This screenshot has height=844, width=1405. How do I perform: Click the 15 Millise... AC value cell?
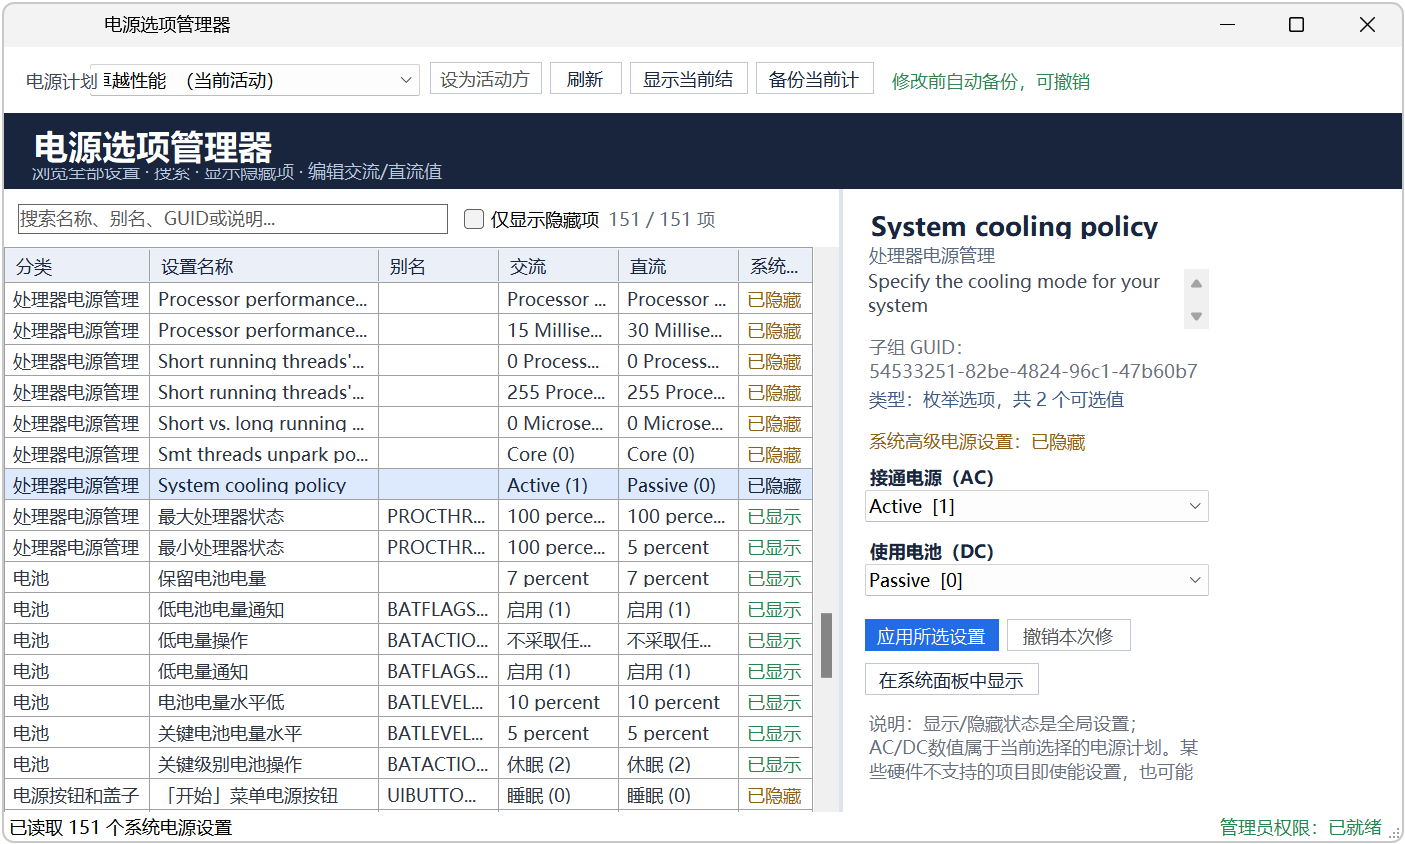[558, 330]
